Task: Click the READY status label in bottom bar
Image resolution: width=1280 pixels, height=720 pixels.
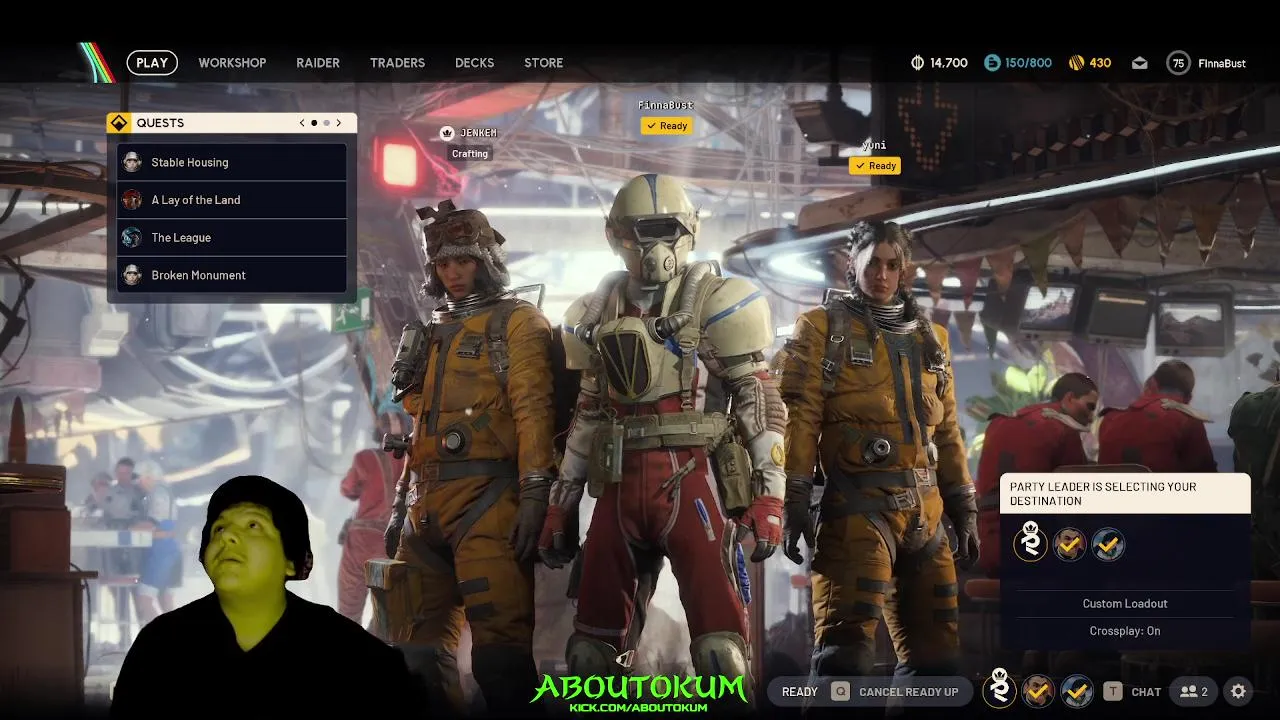Action: tap(800, 692)
